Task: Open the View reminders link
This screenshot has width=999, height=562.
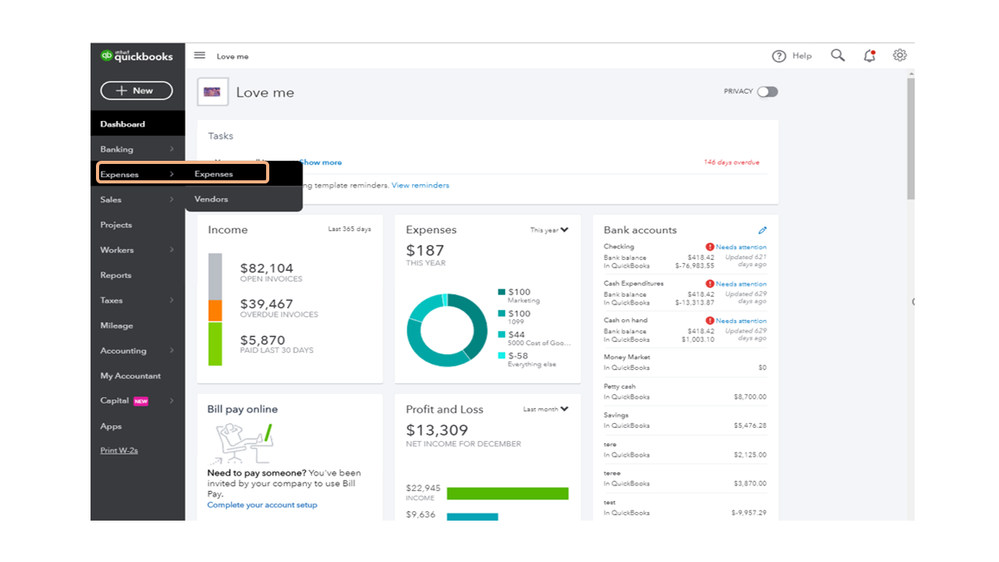Action: 420,185
